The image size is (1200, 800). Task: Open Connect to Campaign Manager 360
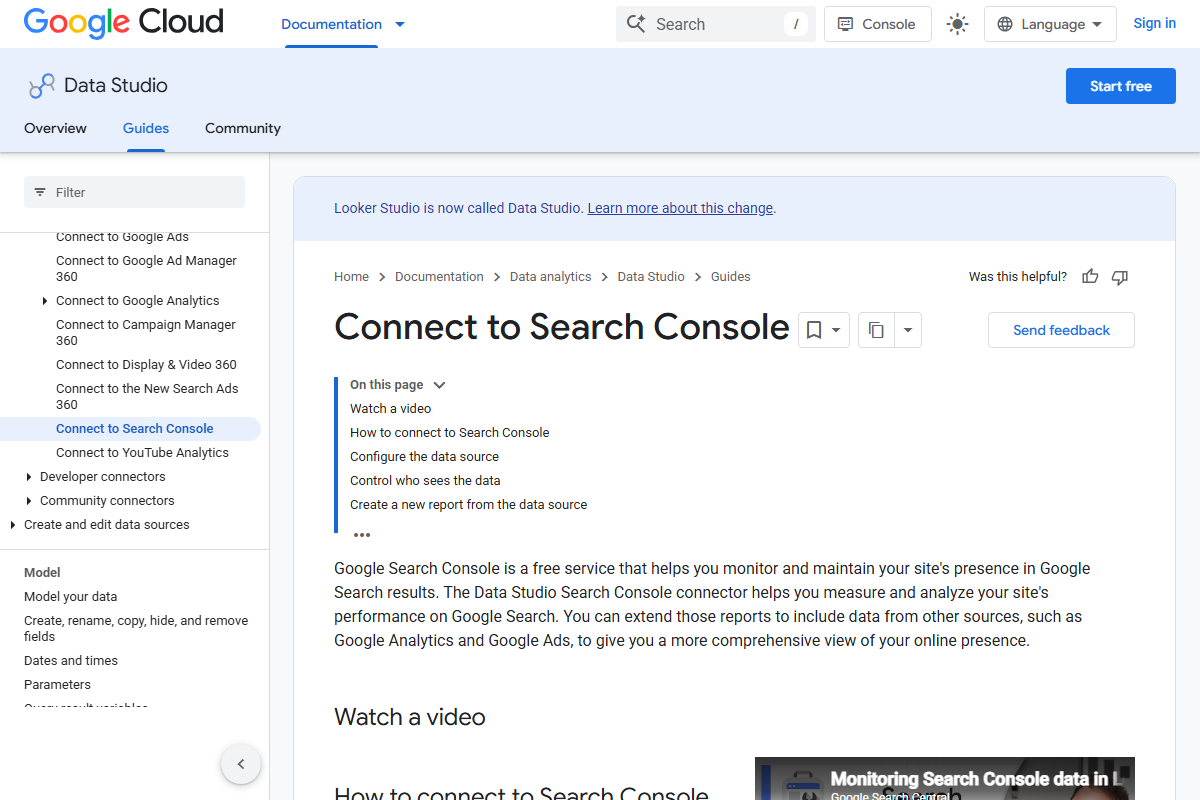tap(146, 333)
